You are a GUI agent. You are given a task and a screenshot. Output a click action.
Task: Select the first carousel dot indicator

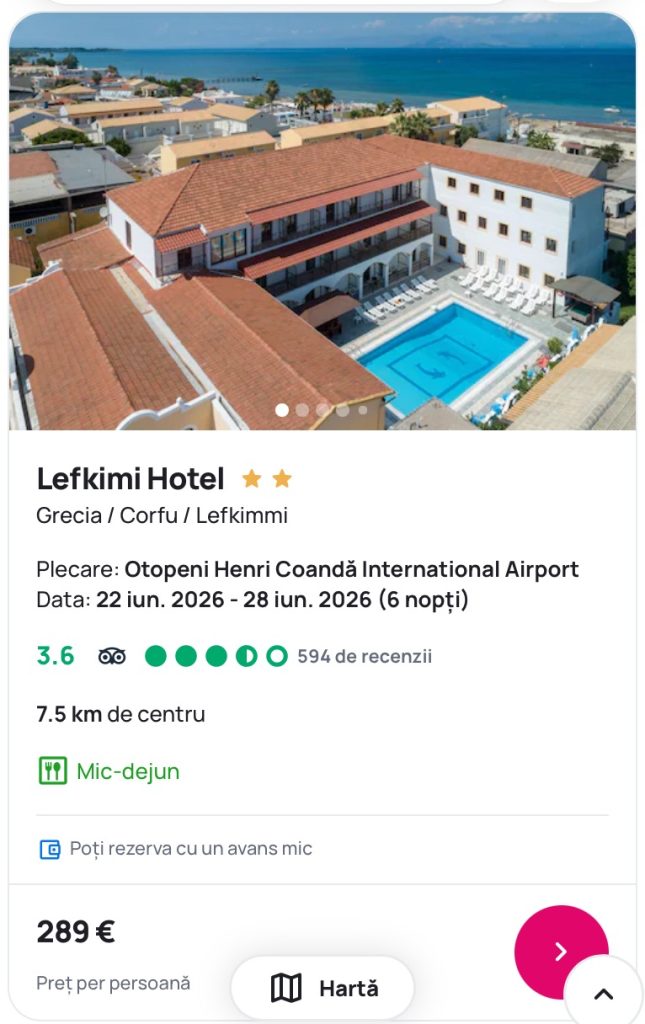(282, 410)
